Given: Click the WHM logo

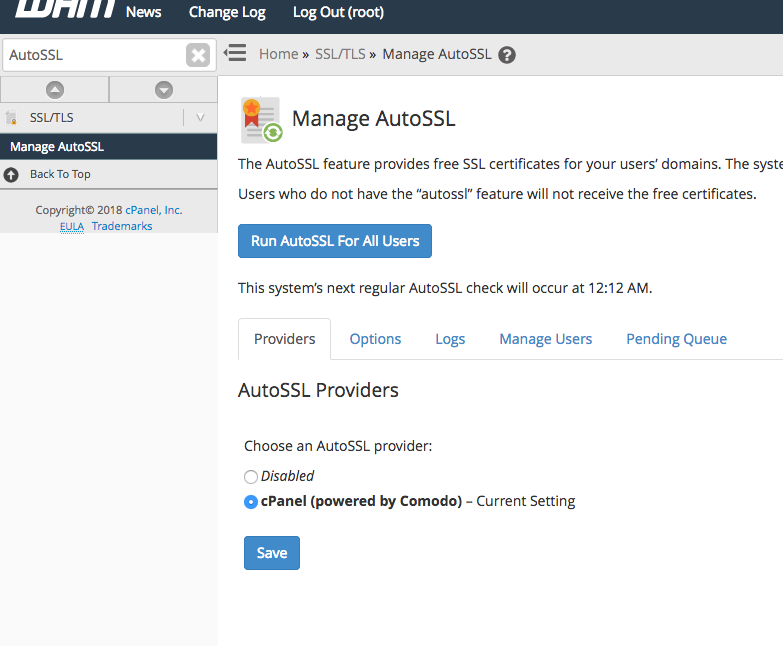Looking at the screenshot, I should 62,12.
